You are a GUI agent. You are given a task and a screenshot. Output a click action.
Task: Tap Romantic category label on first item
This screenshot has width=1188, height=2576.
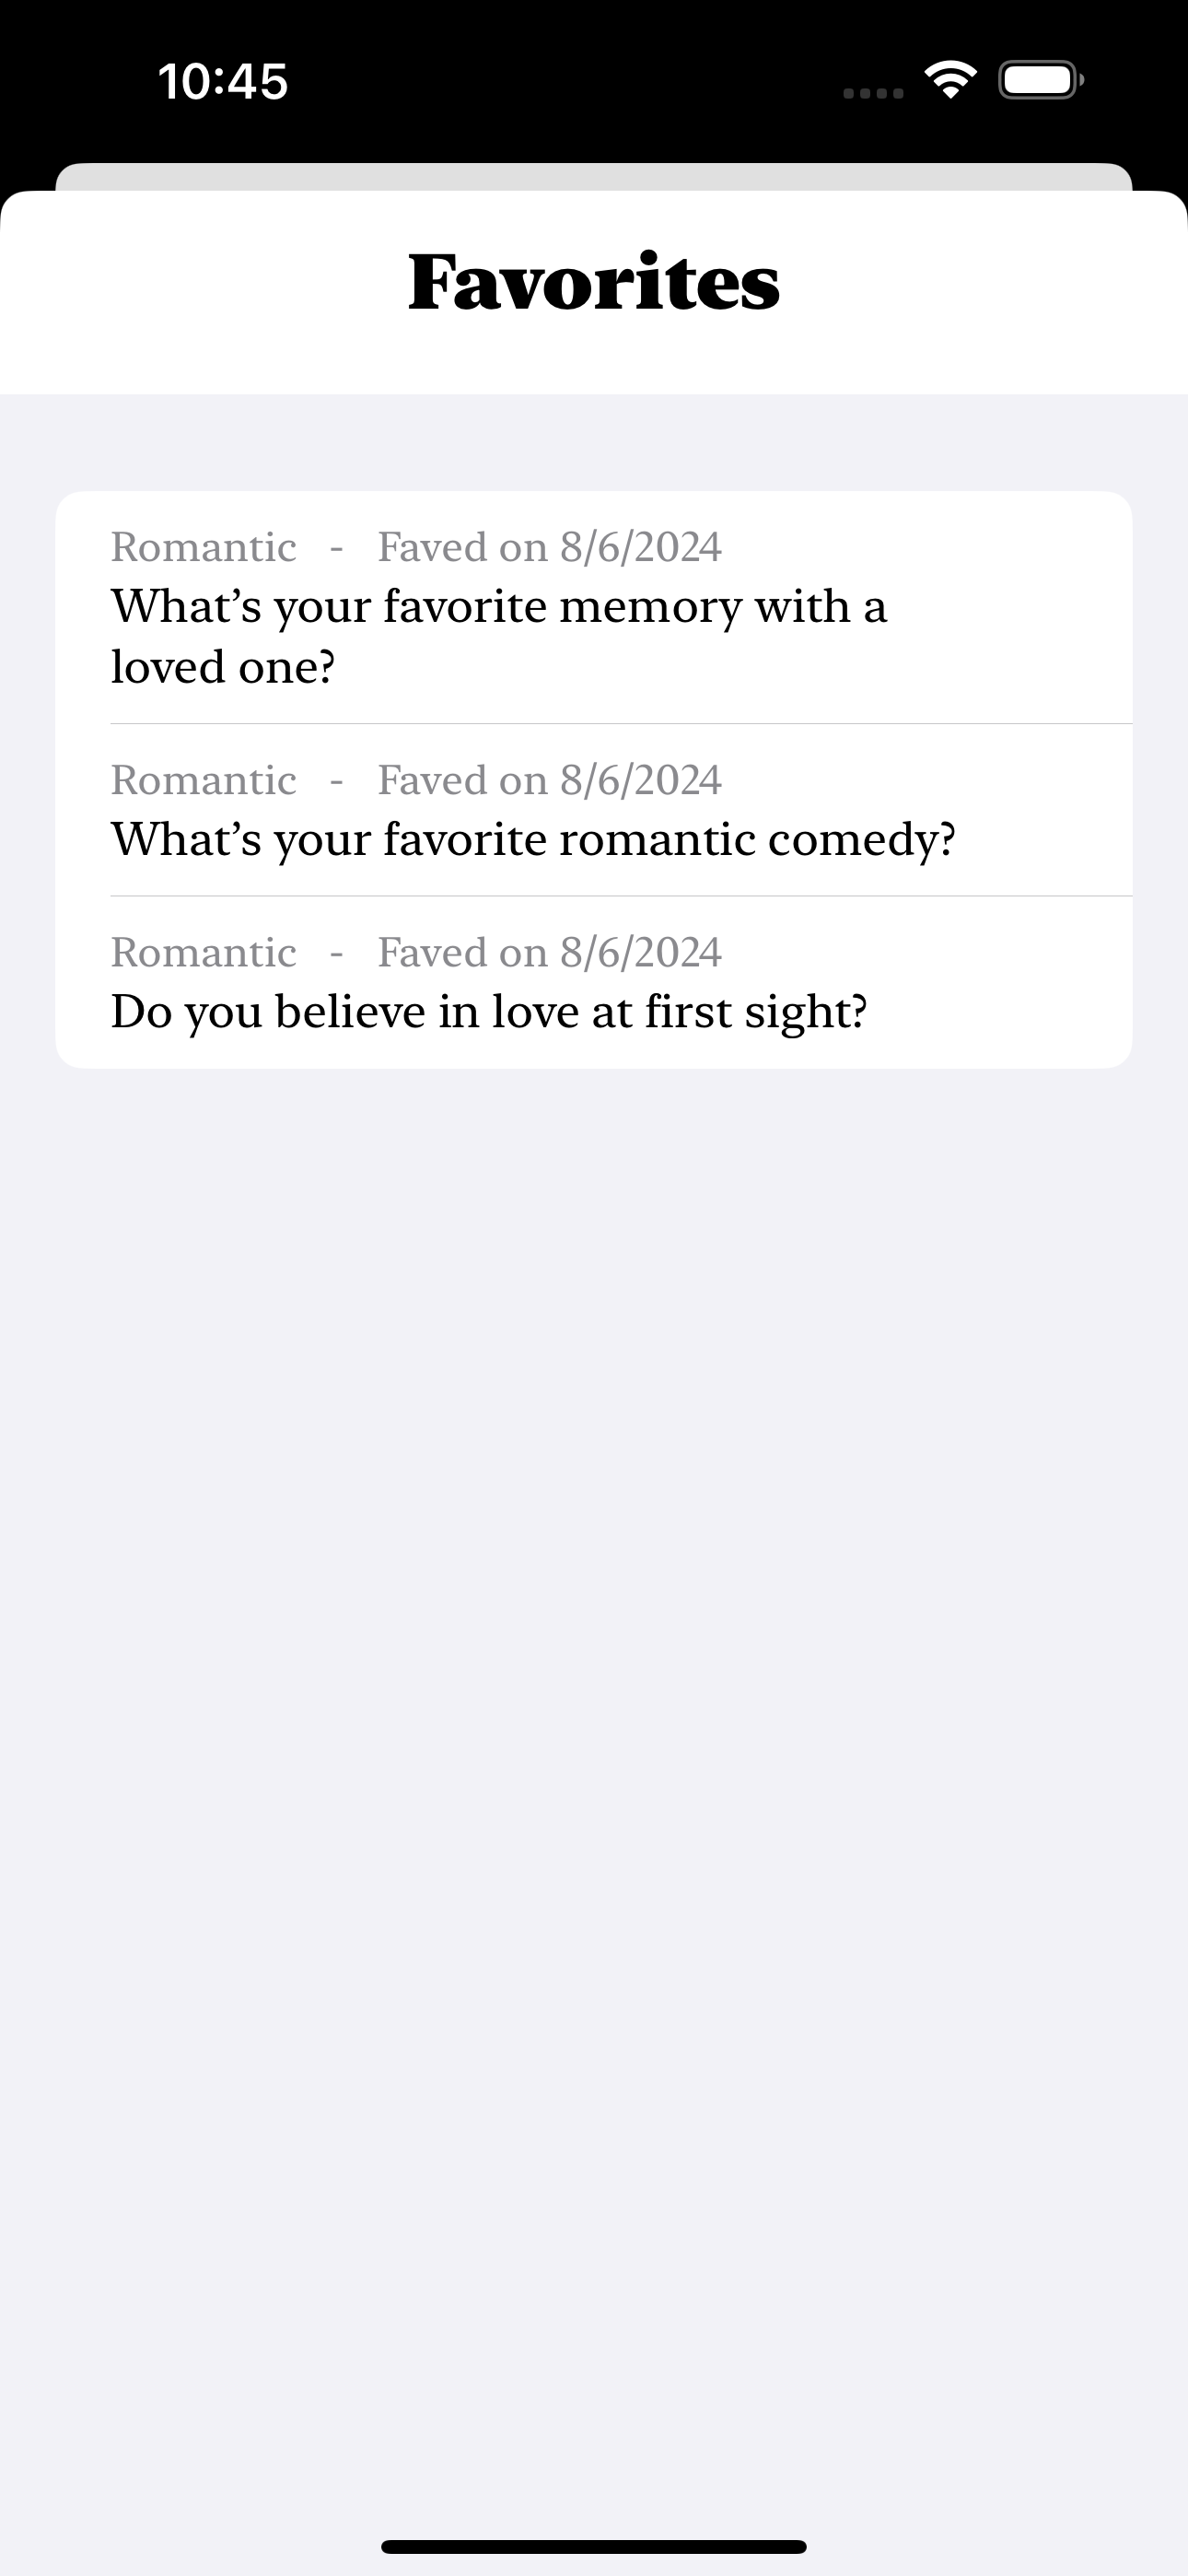pos(204,547)
